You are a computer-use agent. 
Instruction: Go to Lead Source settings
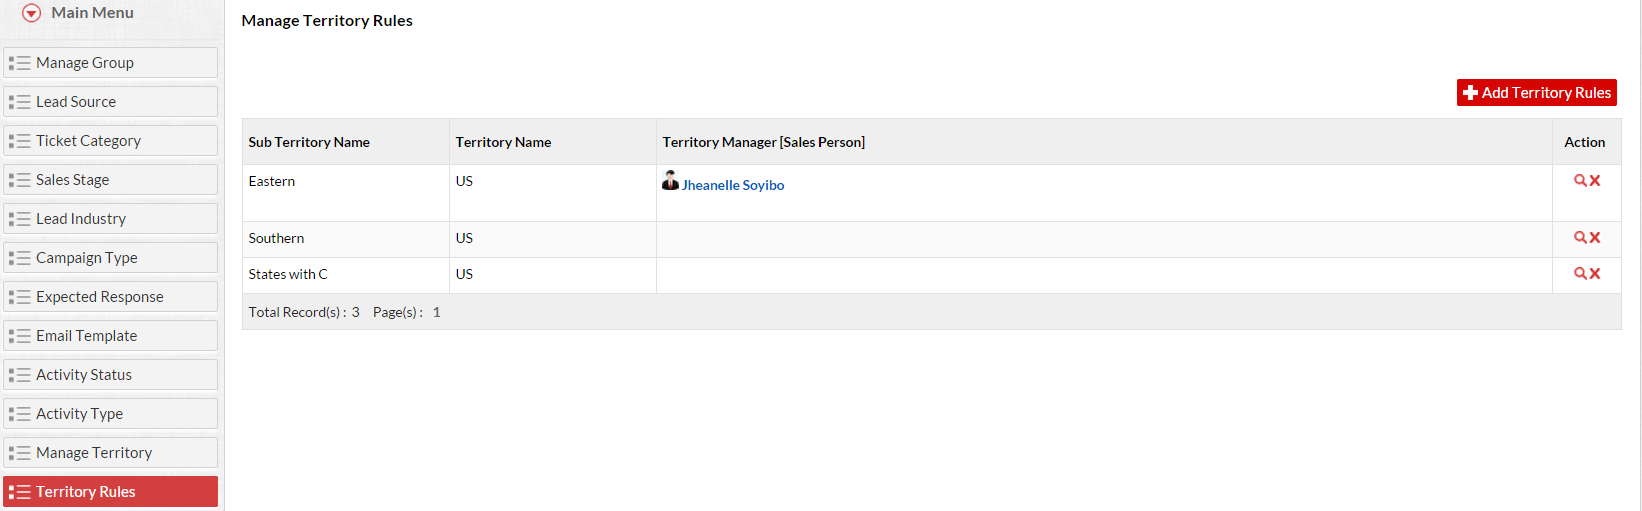[110, 102]
